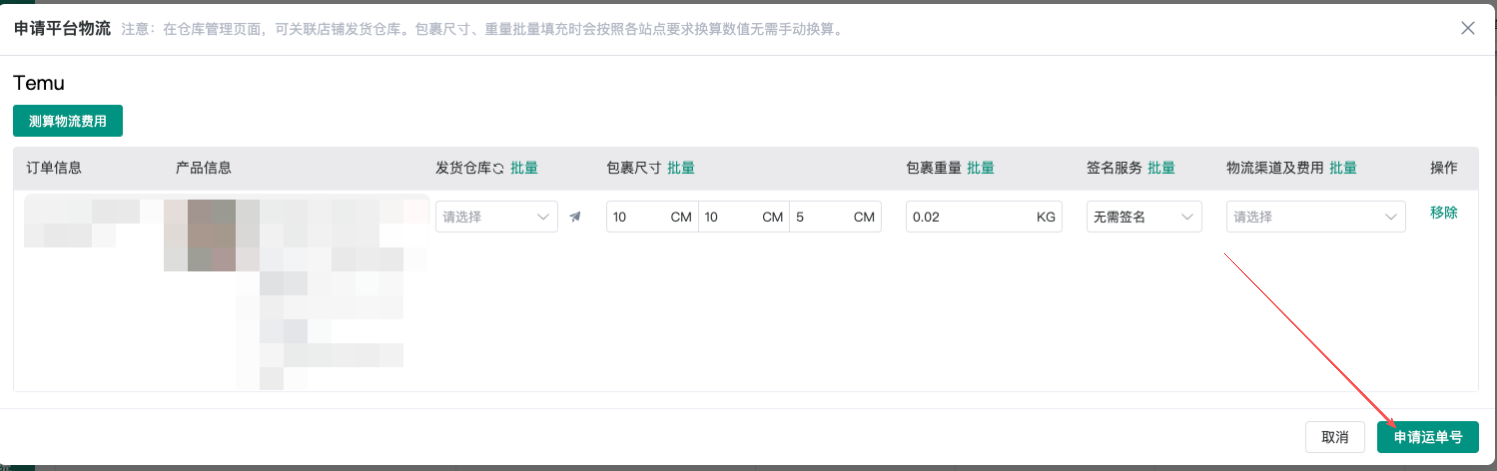The height and width of the screenshot is (471, 1497).
Task: Close the 申请平台物流 dialog
Action: point(1468,28)
